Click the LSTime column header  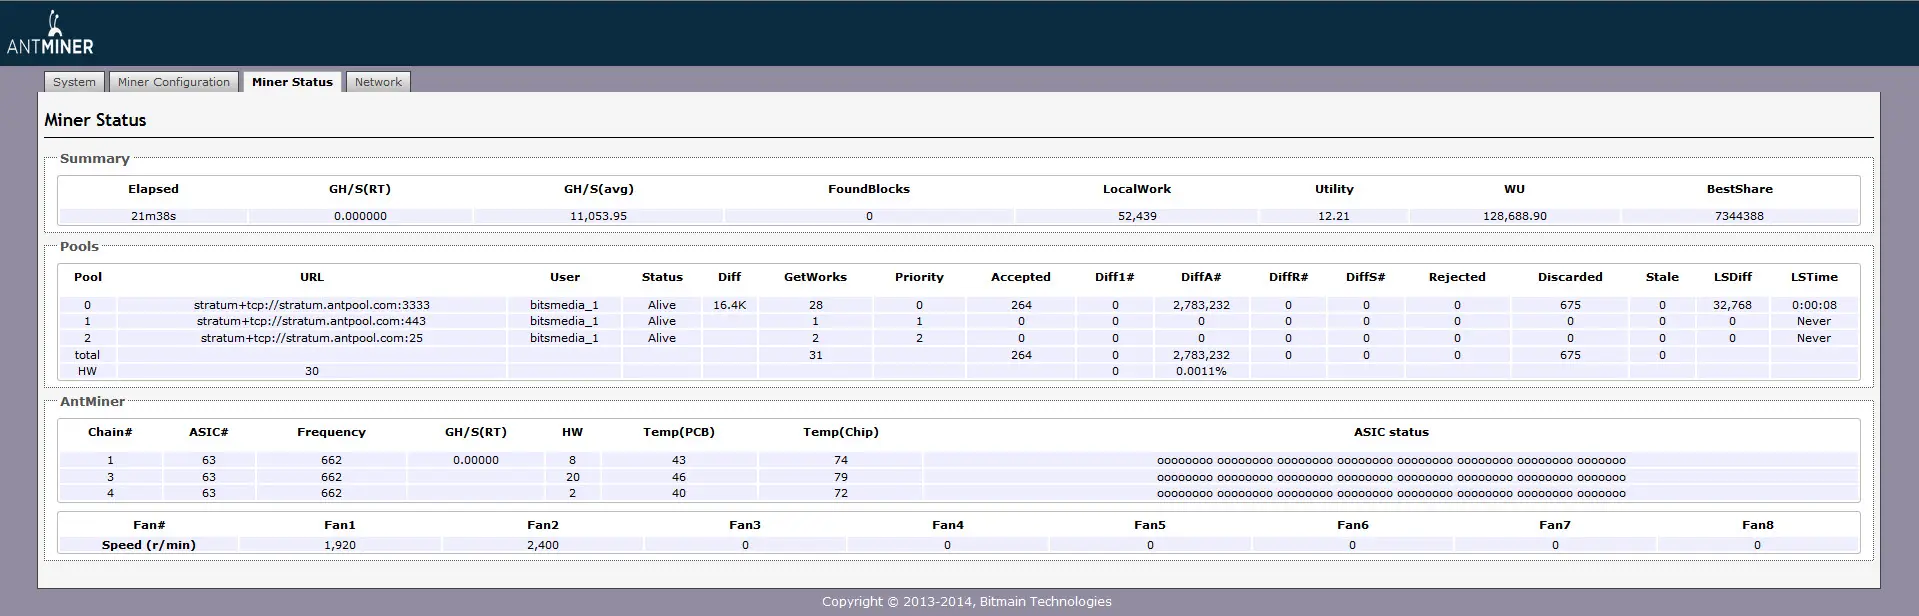[x=1814, y=277]
